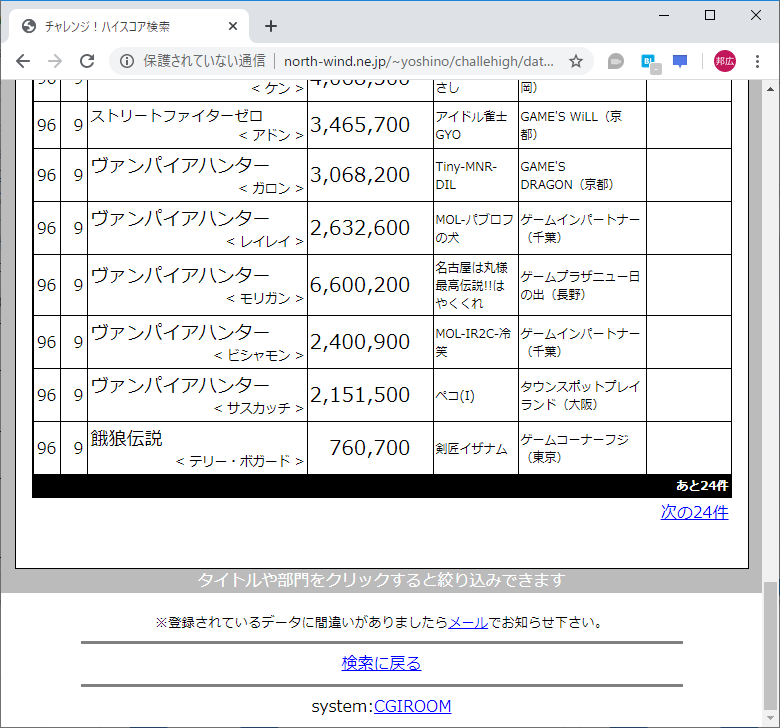The image size is (780, 728).
Task: Click ヴァンパイアハンター title in モリガン row
Action: [x=180, y=275]
